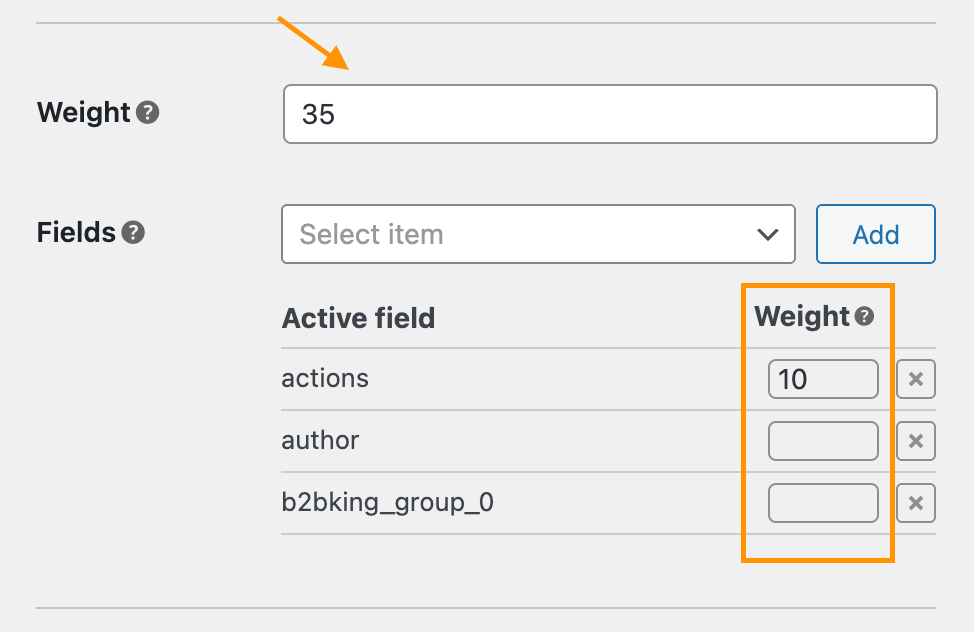This screenshot has height=632, width=974.
Task: Click the help icon beside the main Weight label
Action: coord(147,113)
